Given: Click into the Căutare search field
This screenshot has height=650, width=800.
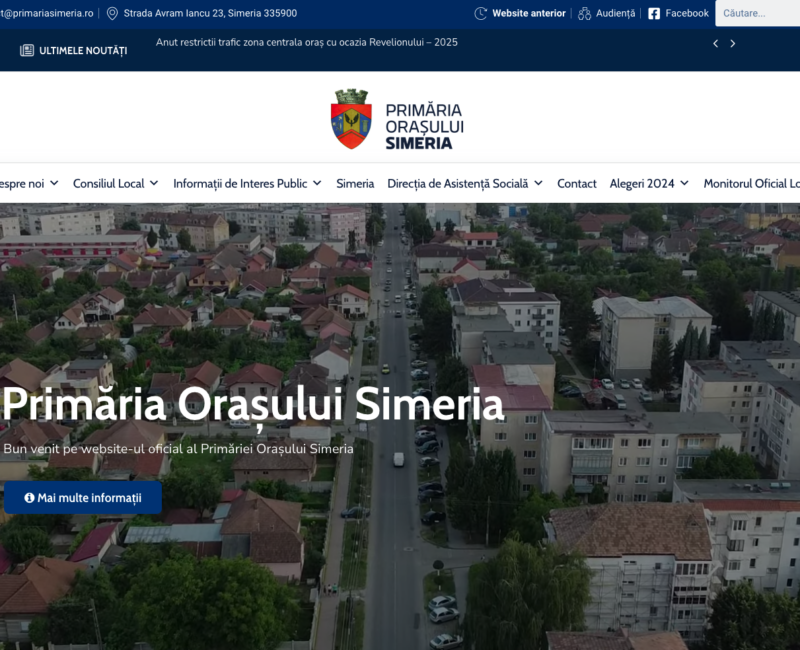Looking at the screenshot, I should 757,13.
